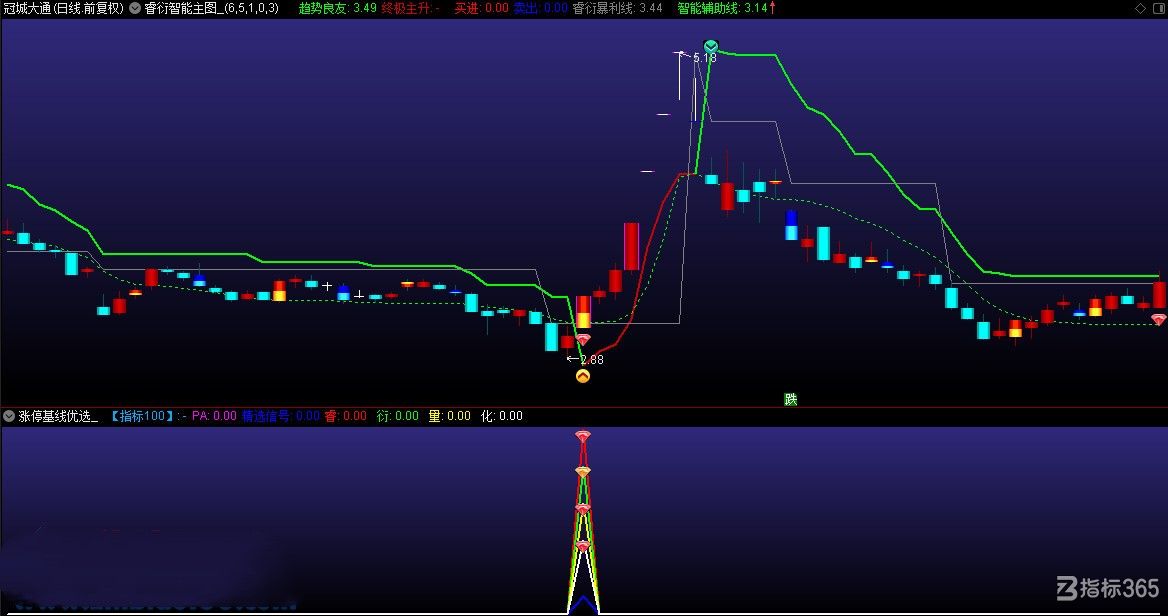Viewport: 1168px width, 616px height.
Task: Click the teal check-circle marker near 5.18 peak
Action: click(x=711, y=46)
